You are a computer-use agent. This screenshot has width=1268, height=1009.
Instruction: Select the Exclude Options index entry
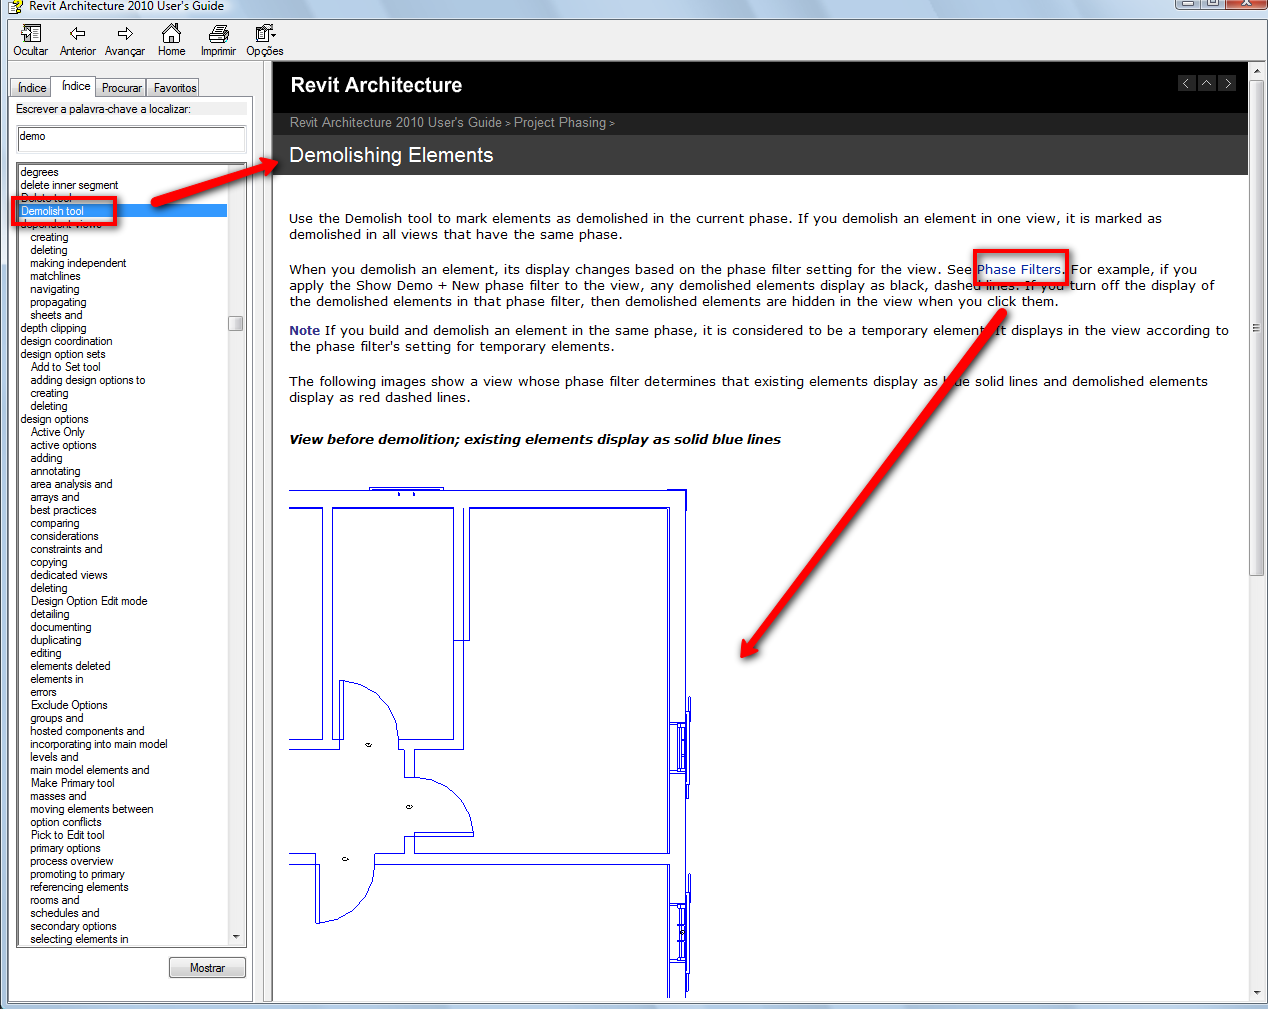tap(68, 705)
